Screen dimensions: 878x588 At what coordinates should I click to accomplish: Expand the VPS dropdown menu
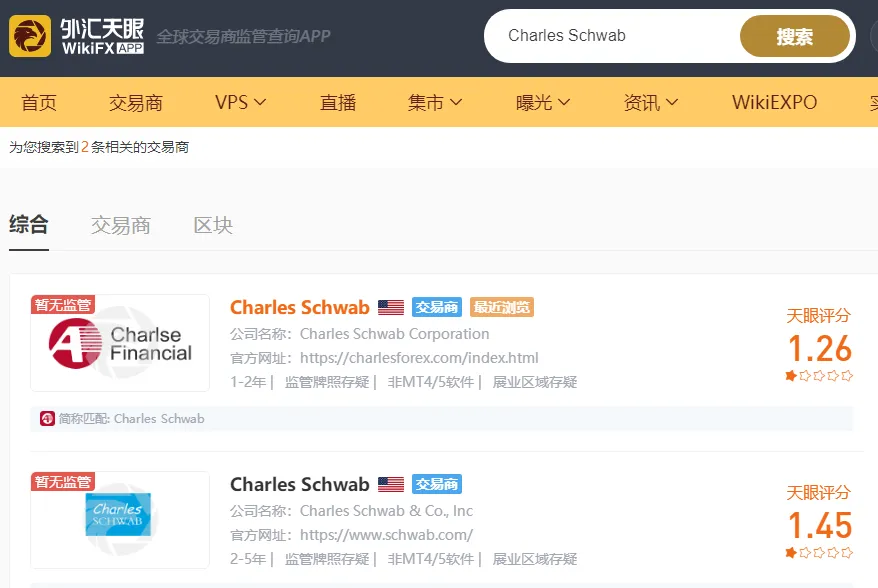point(241,102)
